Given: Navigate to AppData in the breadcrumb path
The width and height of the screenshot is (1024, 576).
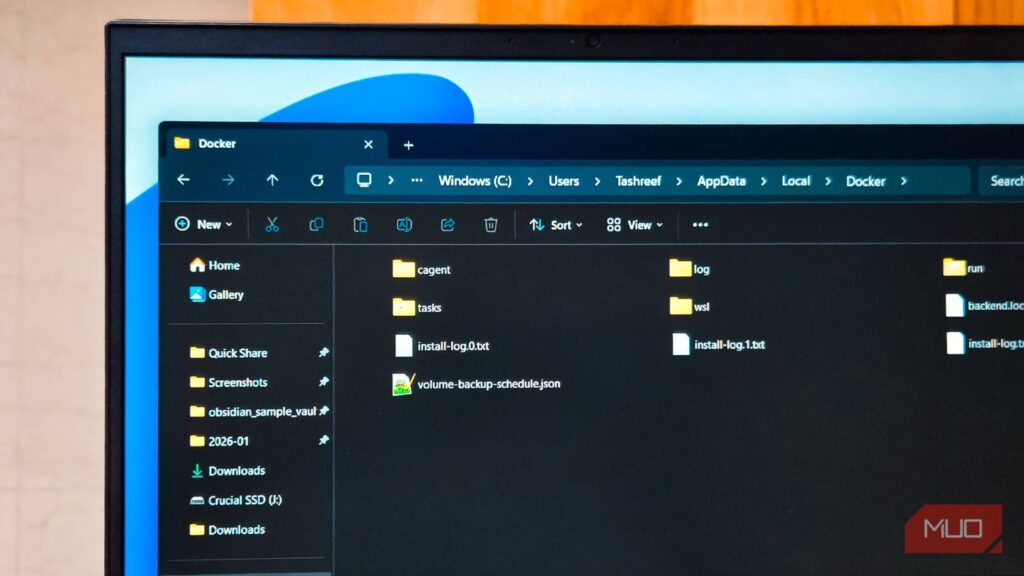Looking at the screenshot, I should click(x=720, y=181).
